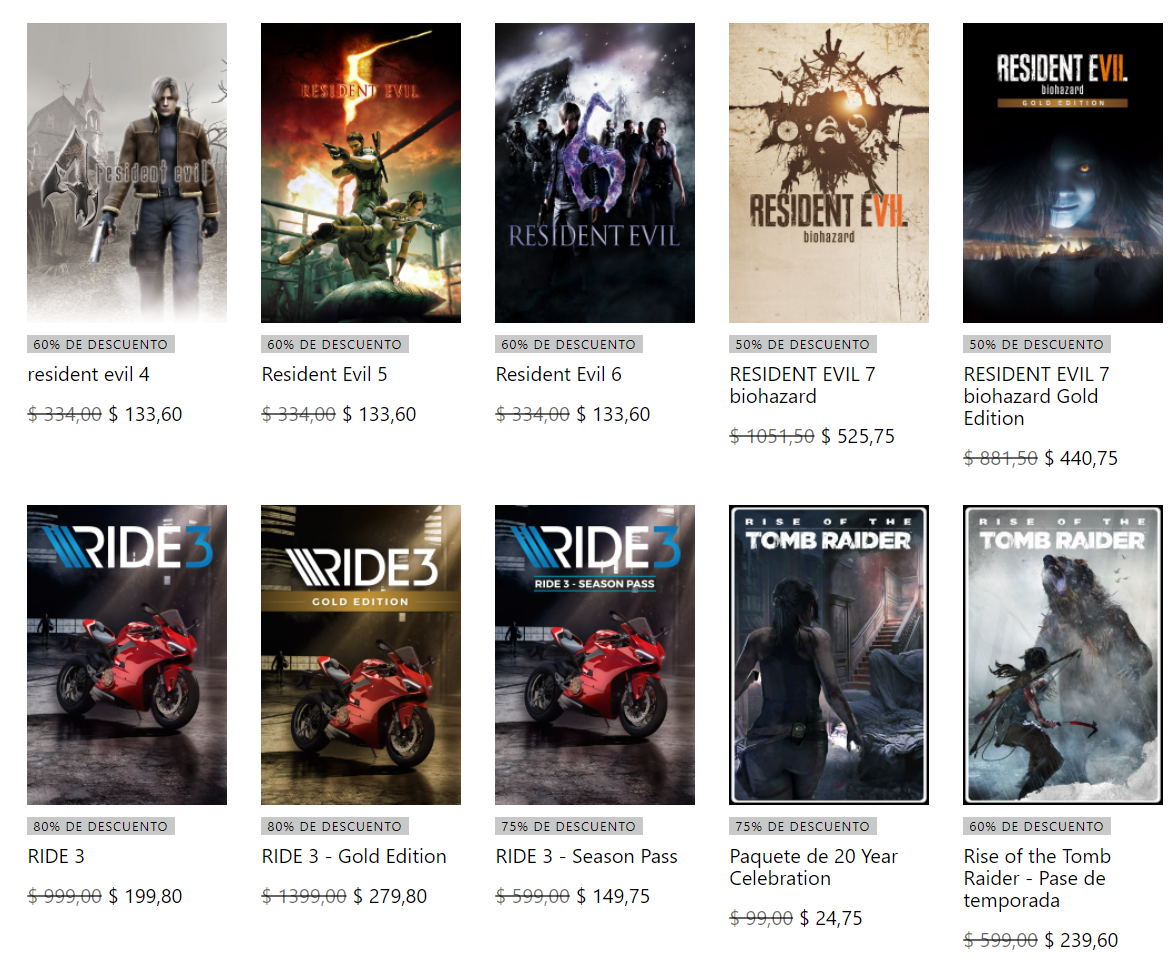Select "Paquete de 20 Year Celebration" title link
The height and width of the screenshot is (971, 1172).
(x=813, y=868)
